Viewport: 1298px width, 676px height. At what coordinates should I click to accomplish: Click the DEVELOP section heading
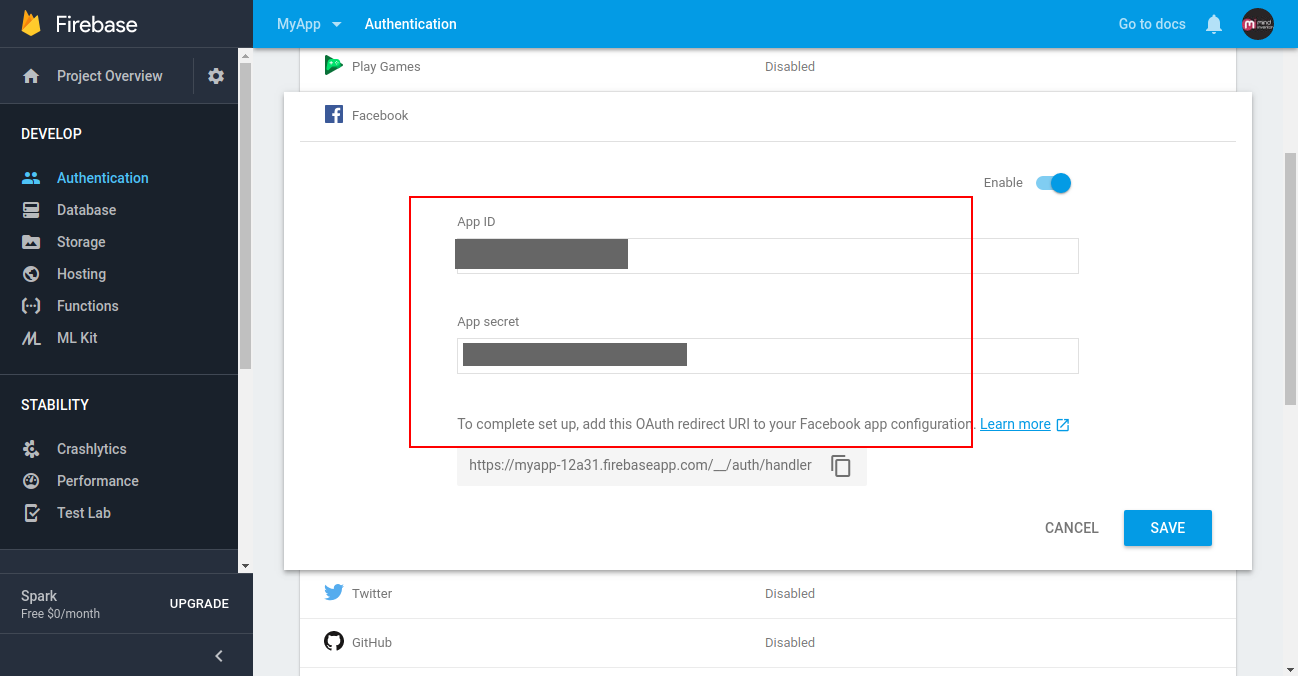[51, 134]
